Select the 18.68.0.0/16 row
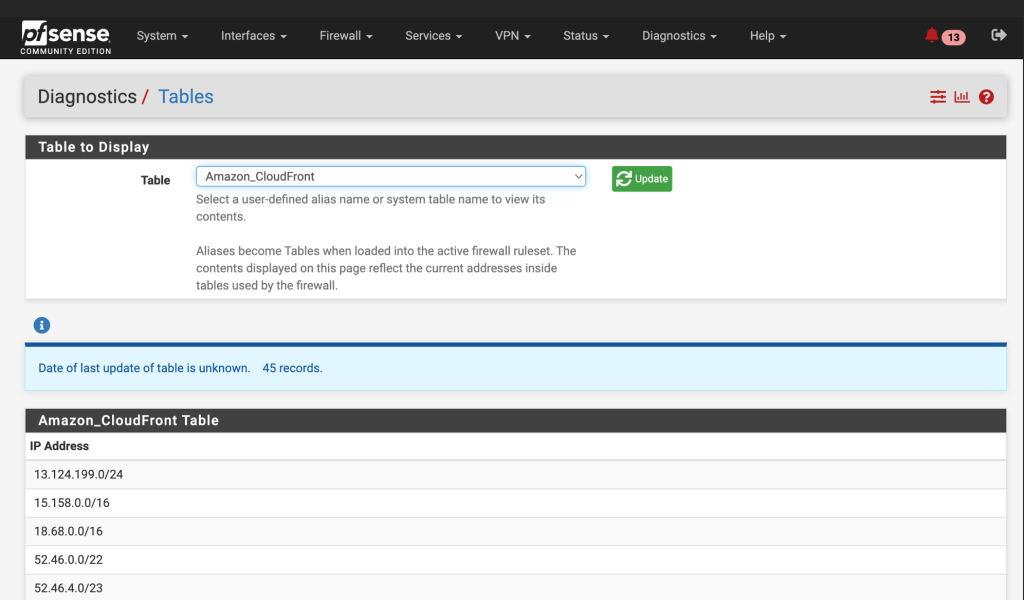The height and width of the screenshot is (600, 1024). (x=516, y=531)
